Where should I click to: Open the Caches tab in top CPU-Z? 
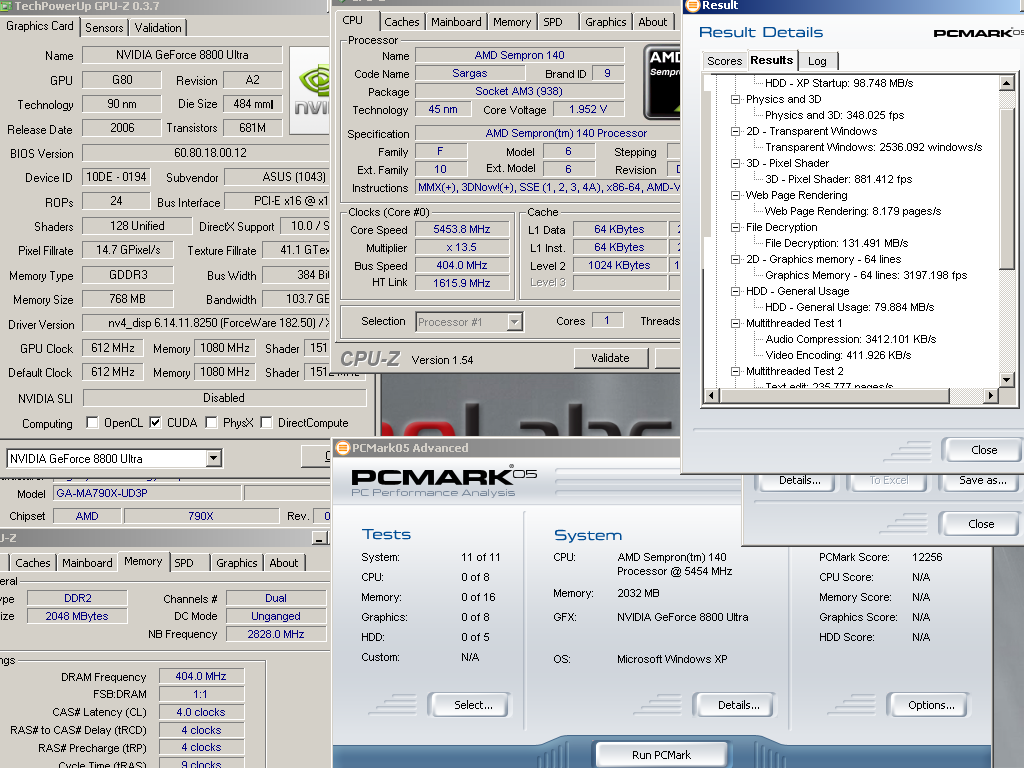pos(402,22)
